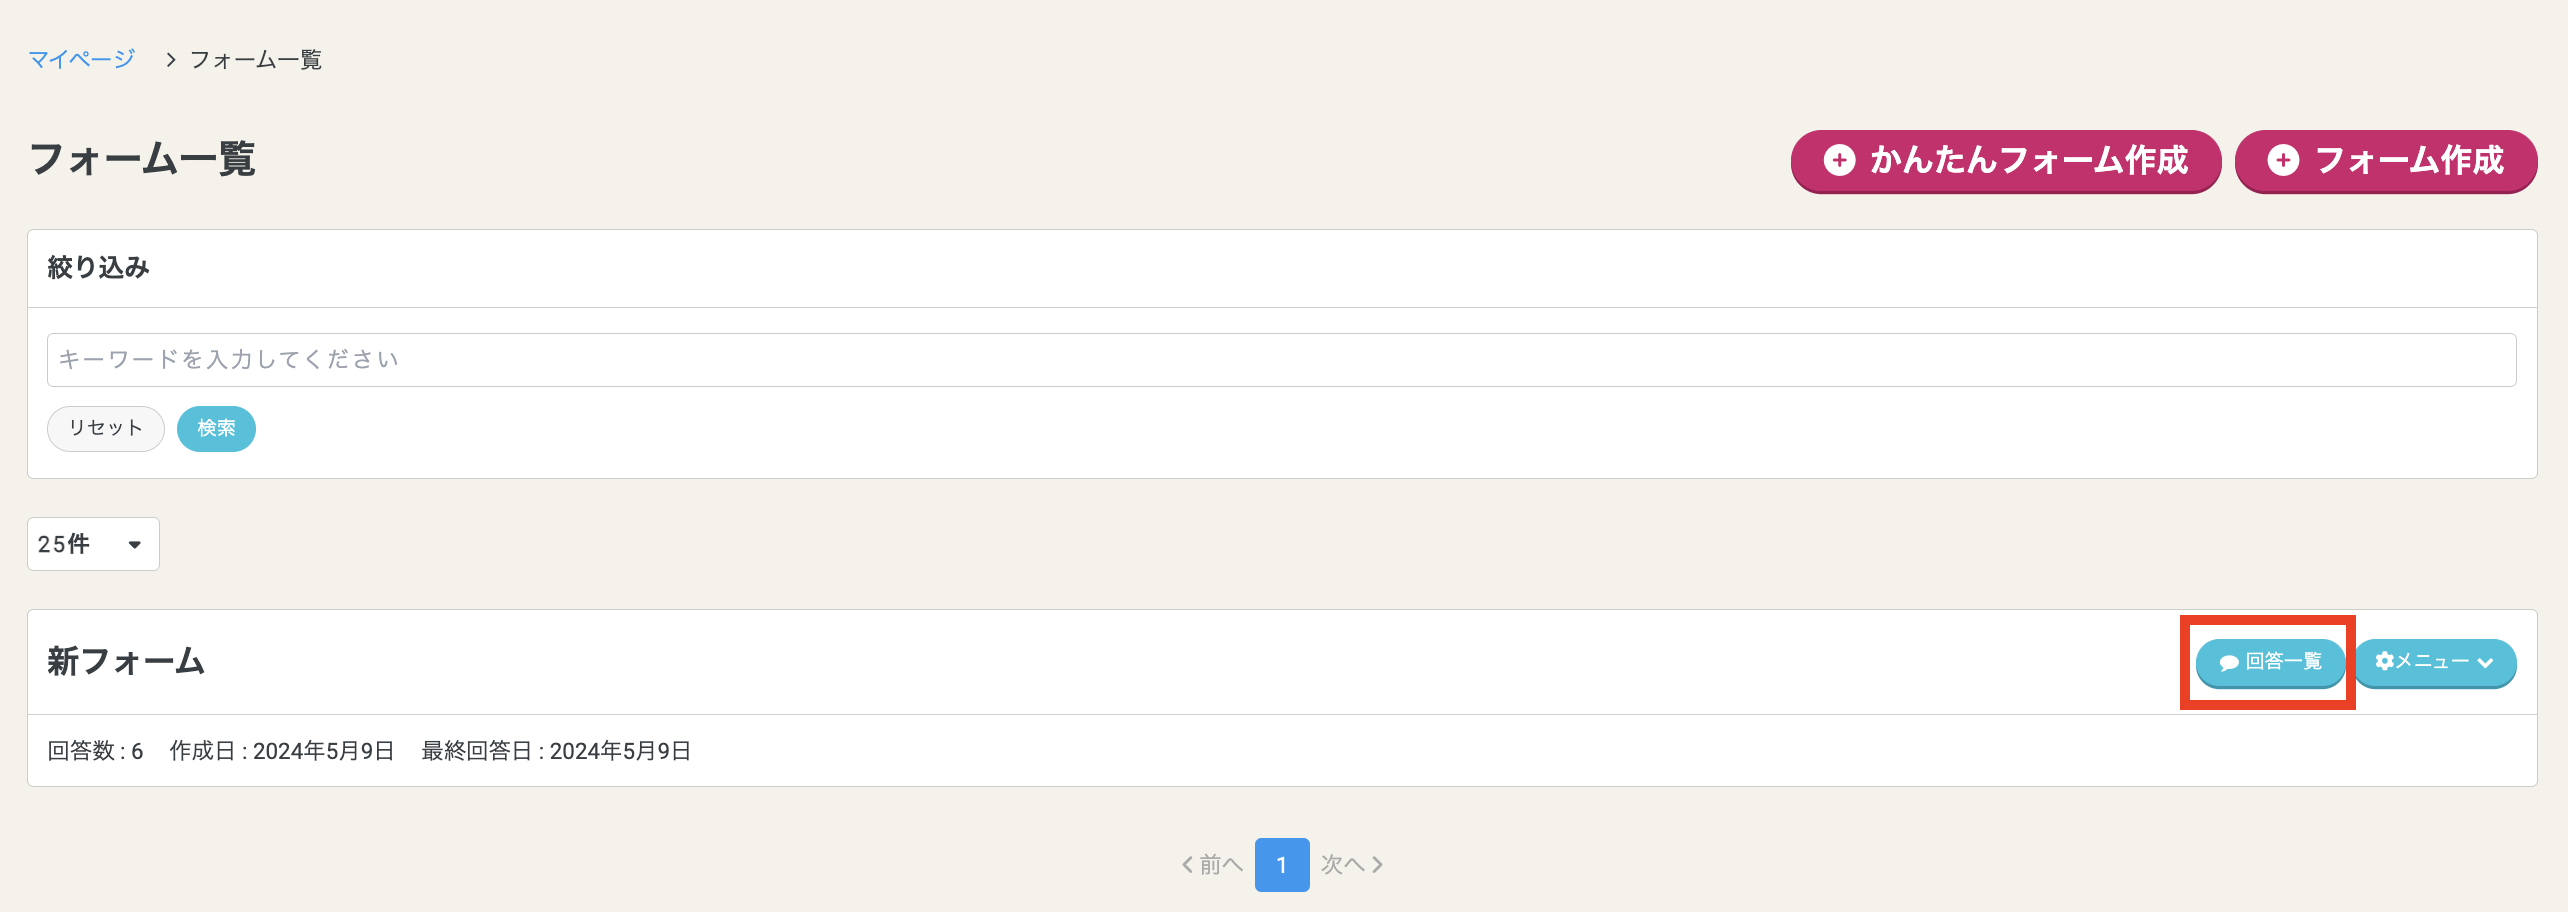Viewport: 2568px width, 912px height.
Task: Open 回答一覧 for 新フォーム
Action: [2270, 662]
